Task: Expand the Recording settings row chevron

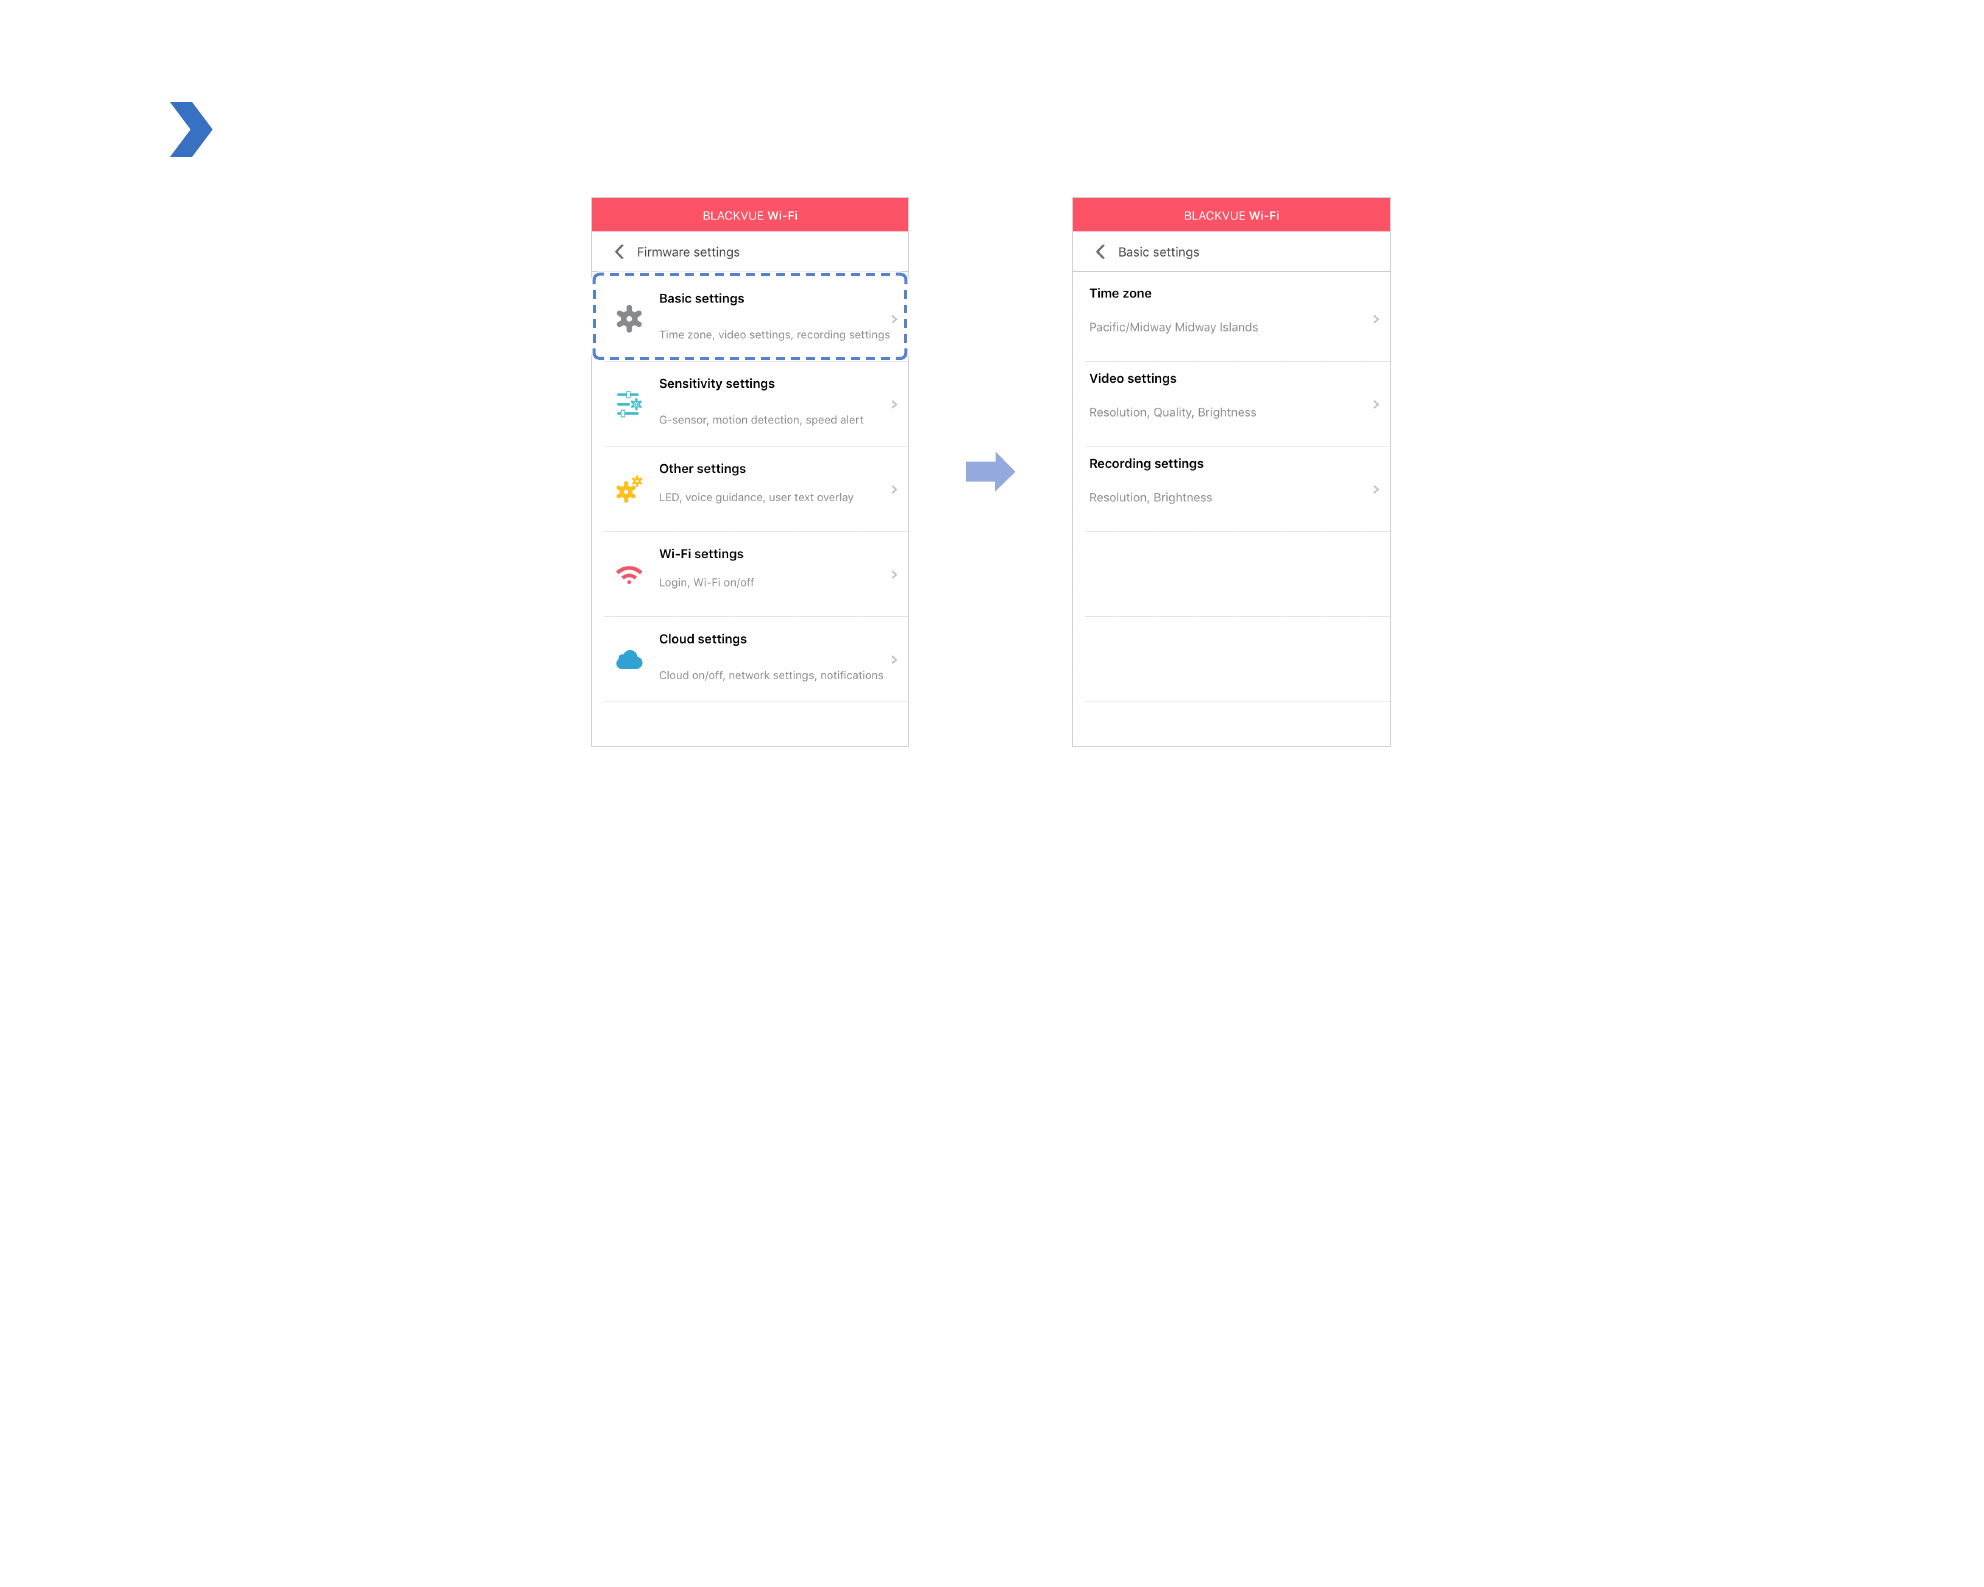Action: click(x=1376, y=489)
